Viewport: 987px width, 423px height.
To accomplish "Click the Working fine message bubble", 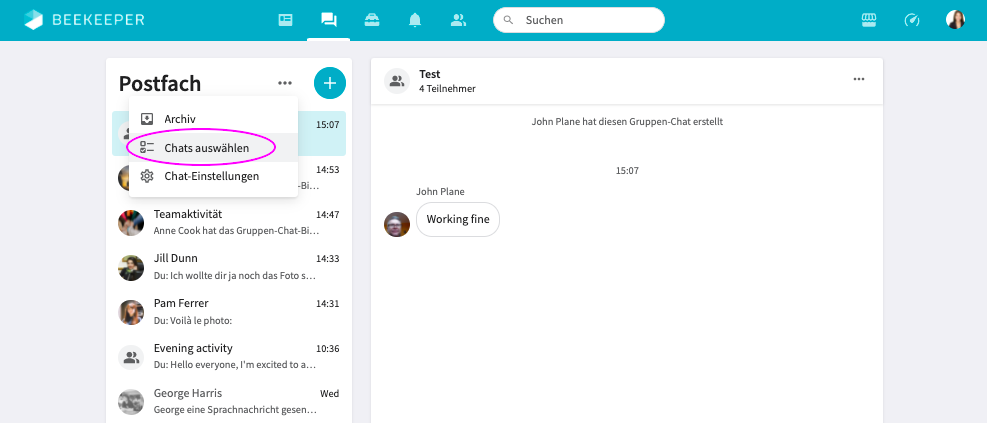I will pos(458,220).
